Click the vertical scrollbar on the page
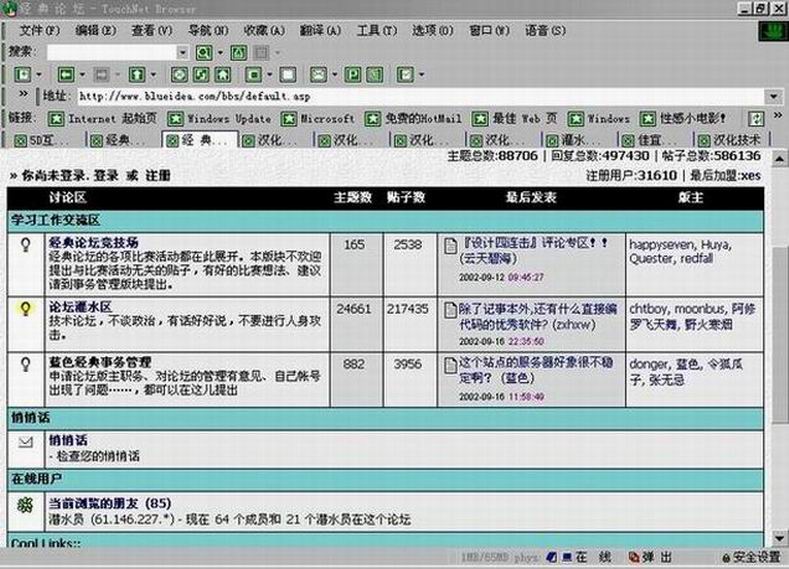Viewport: 789px width, 569px height. coord(779,300)
